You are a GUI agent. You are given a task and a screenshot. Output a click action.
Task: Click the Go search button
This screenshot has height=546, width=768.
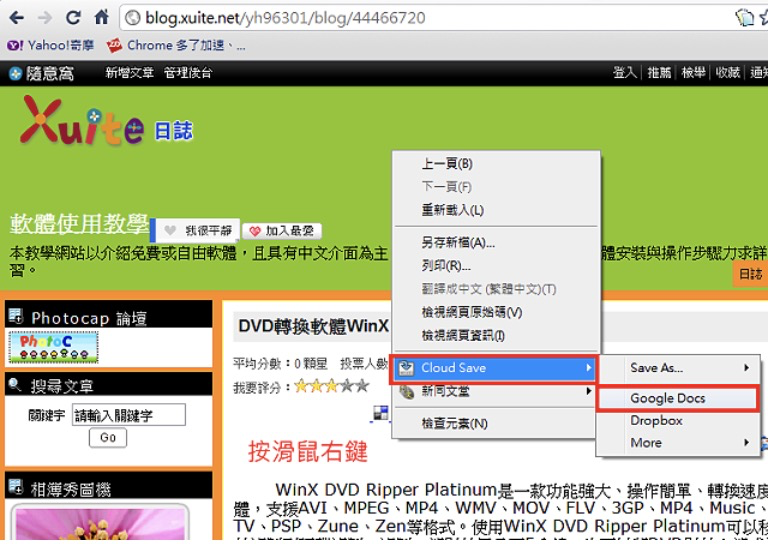coord(108,437)
